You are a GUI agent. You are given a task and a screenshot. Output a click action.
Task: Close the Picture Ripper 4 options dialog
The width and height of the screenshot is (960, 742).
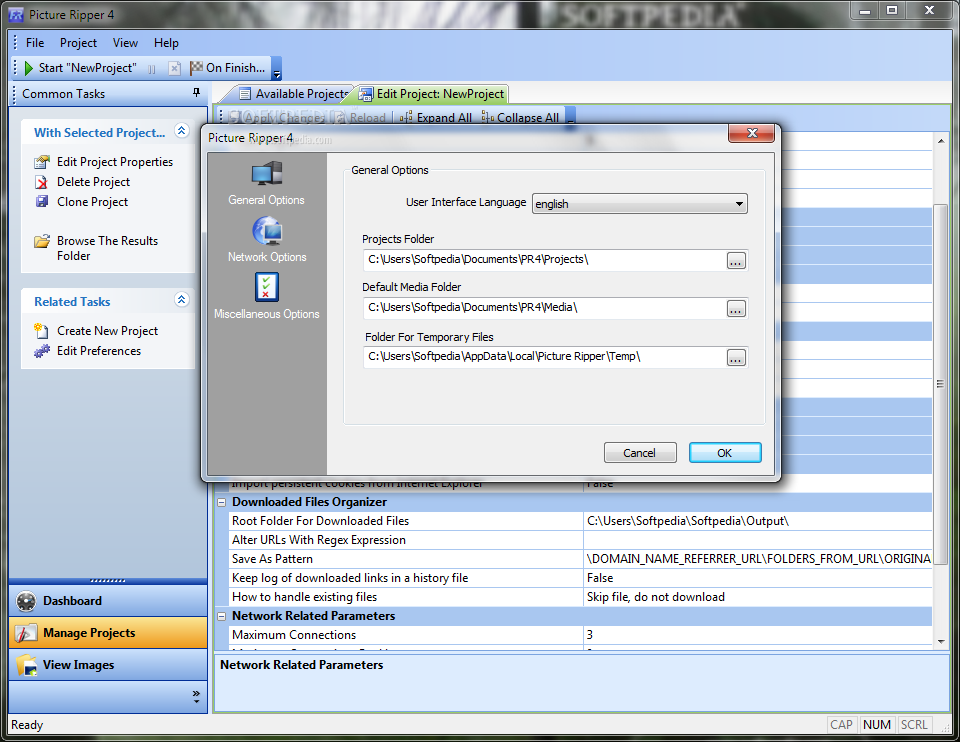point(752,133)
